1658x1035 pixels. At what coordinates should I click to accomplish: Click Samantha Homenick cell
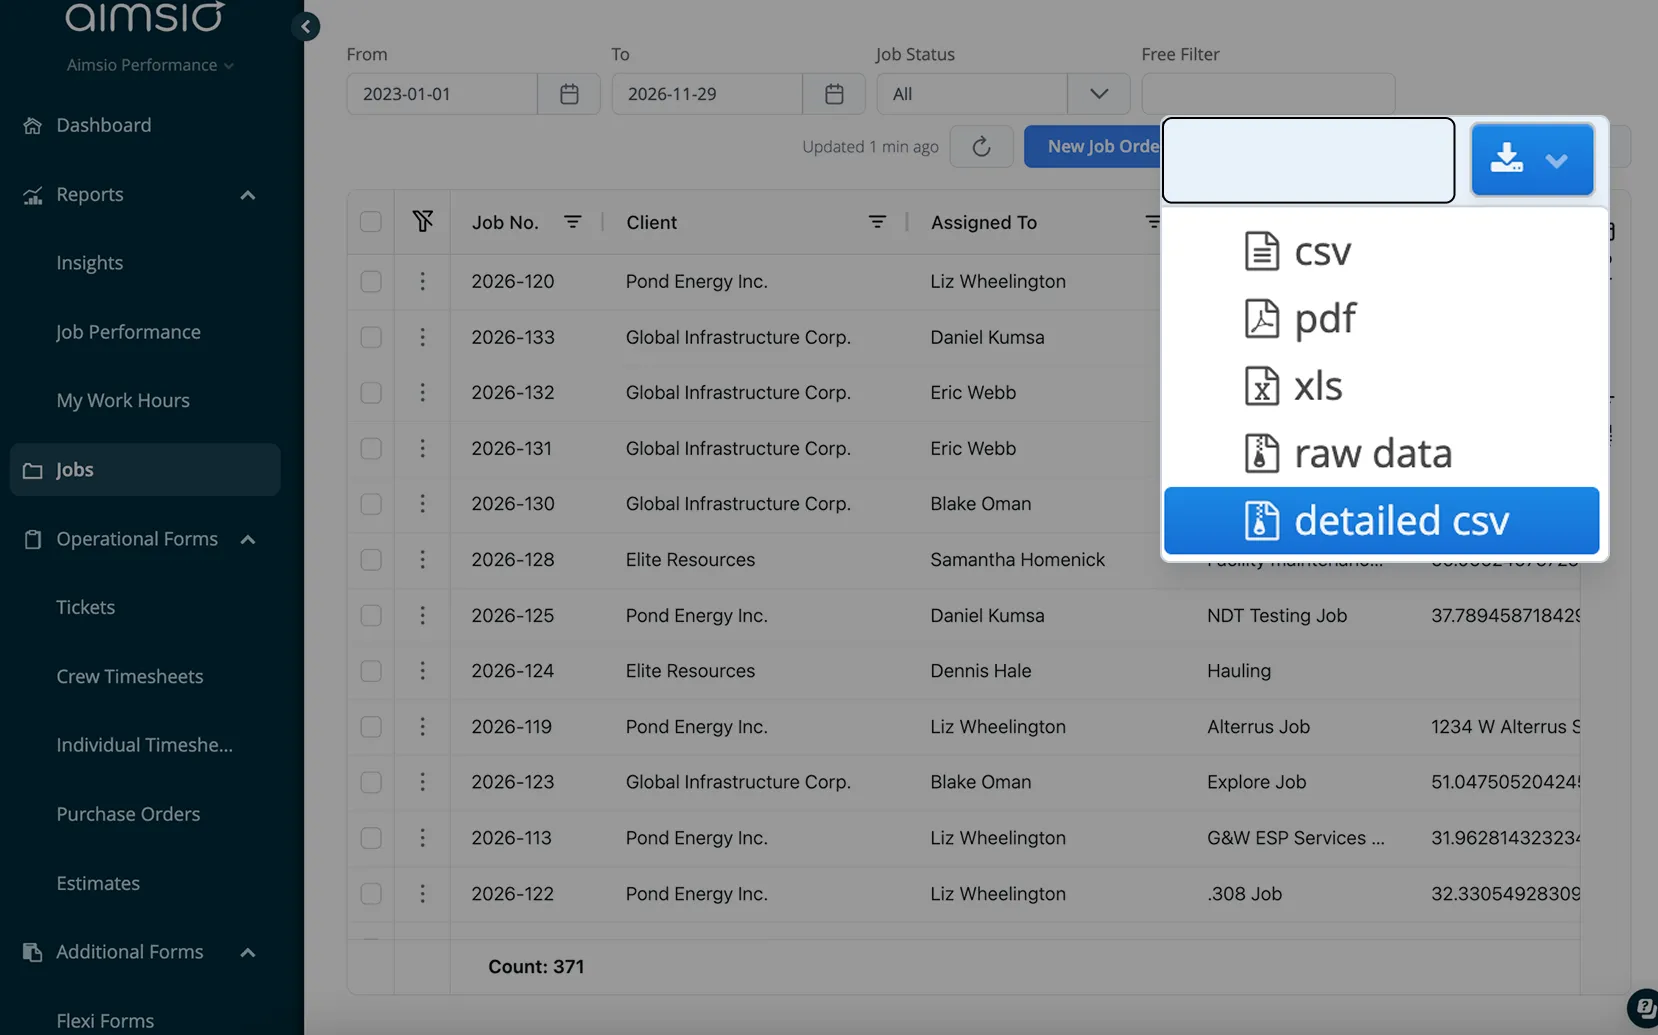coord(1018,560)
